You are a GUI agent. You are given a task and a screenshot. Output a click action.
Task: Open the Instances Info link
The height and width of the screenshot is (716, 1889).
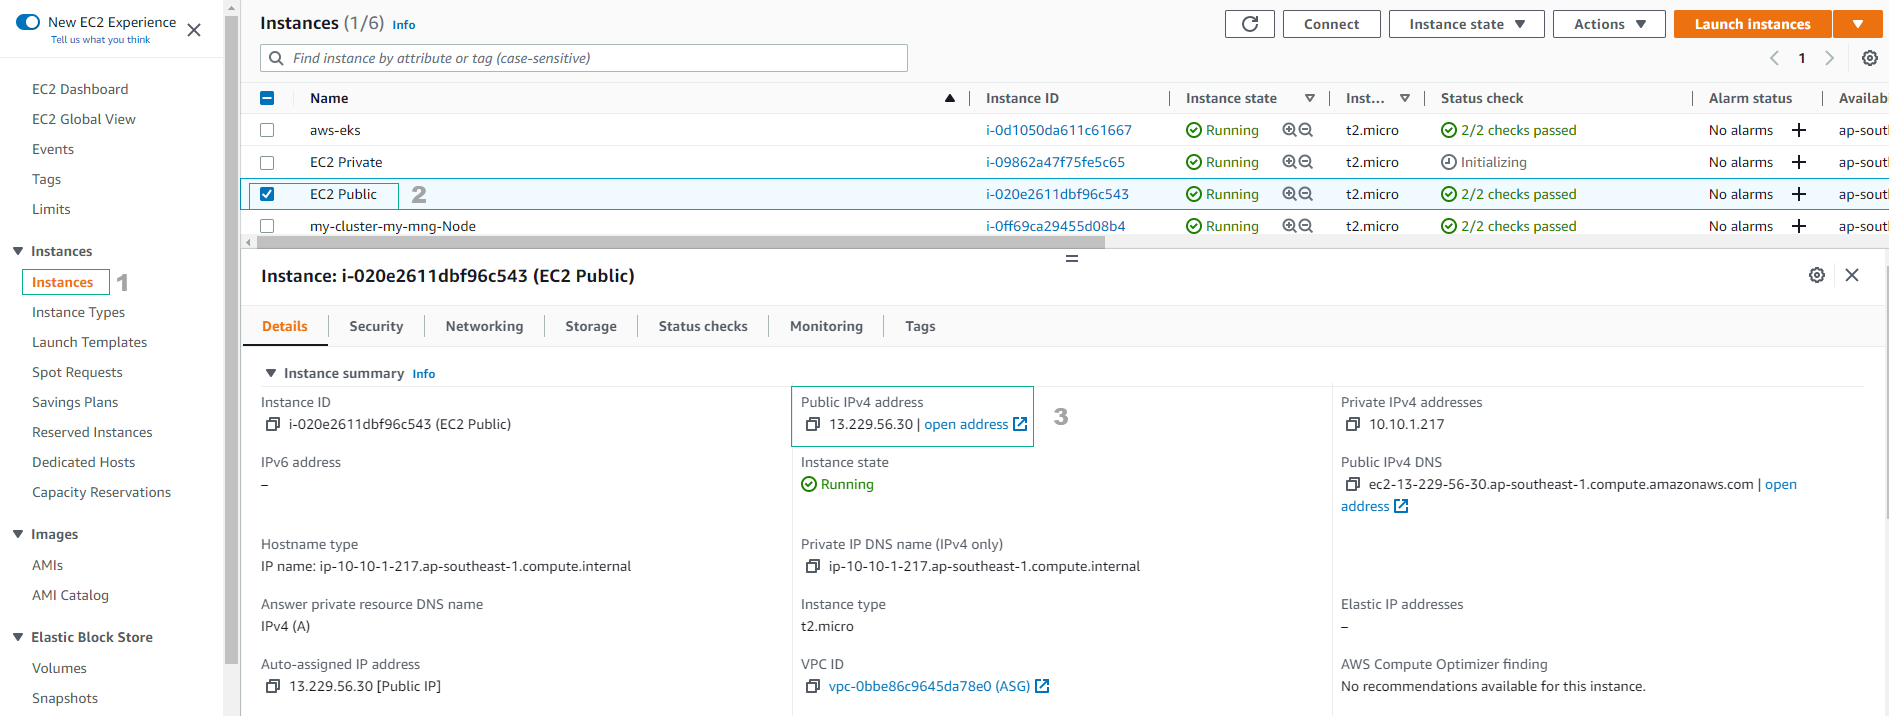point(403,25)
